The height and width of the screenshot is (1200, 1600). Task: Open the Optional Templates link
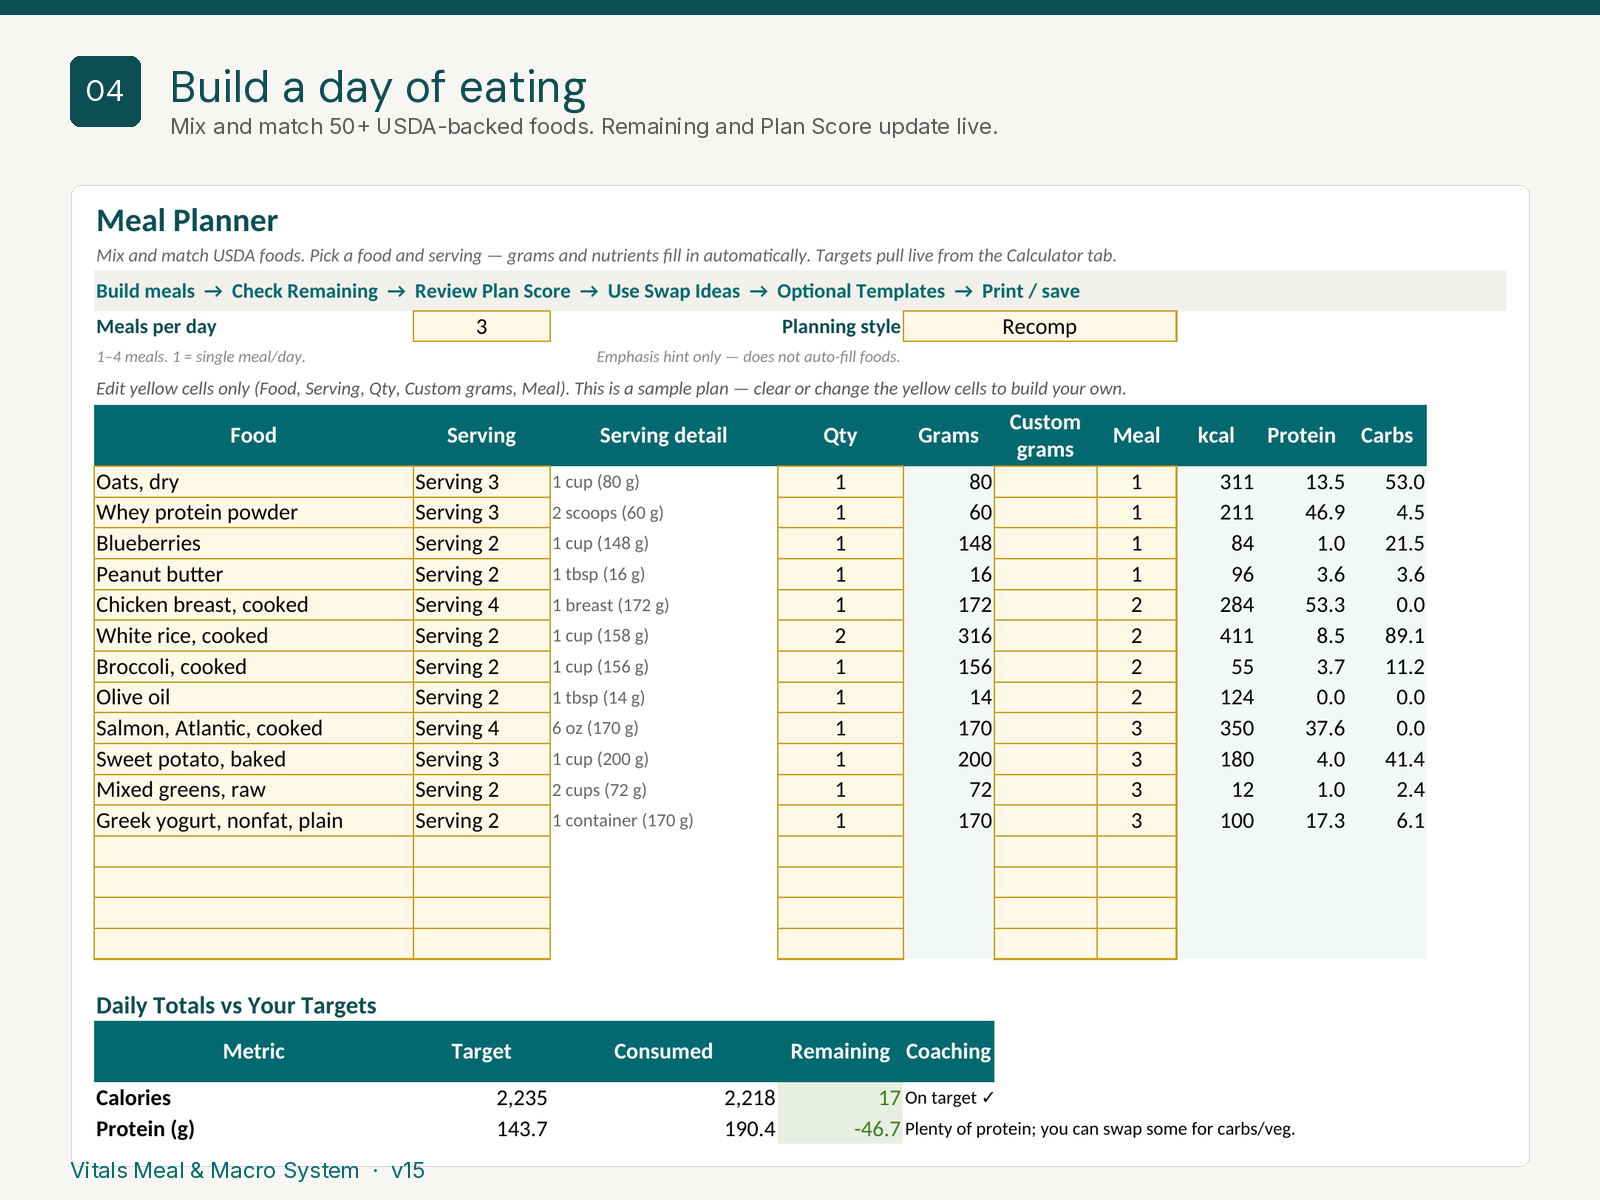point(861,291)
